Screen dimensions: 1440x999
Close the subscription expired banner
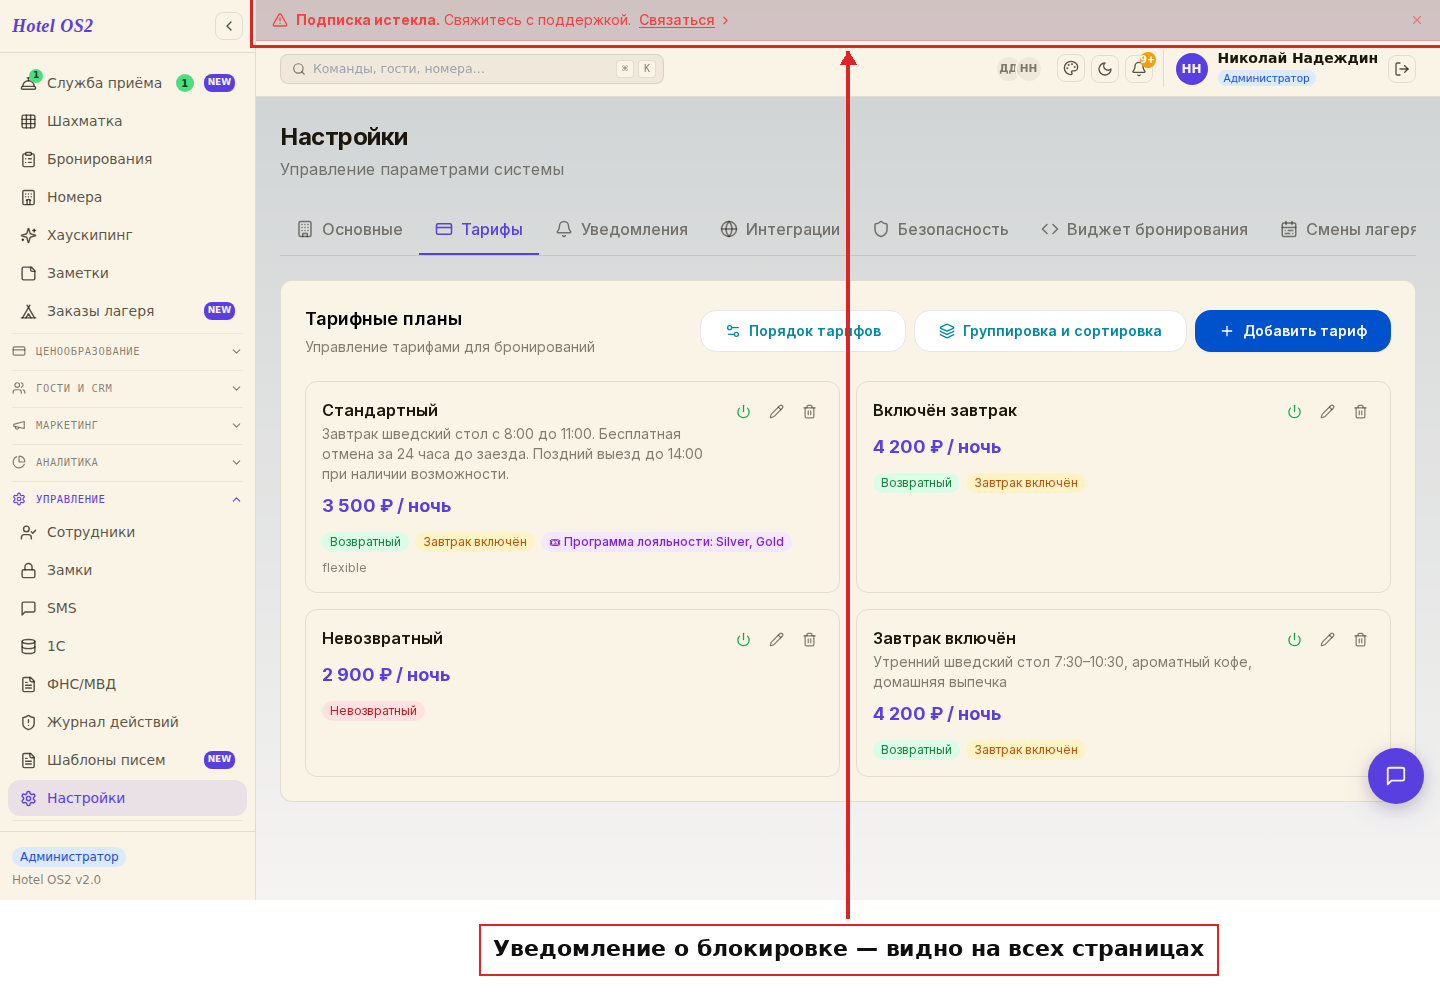(1417, 20)
